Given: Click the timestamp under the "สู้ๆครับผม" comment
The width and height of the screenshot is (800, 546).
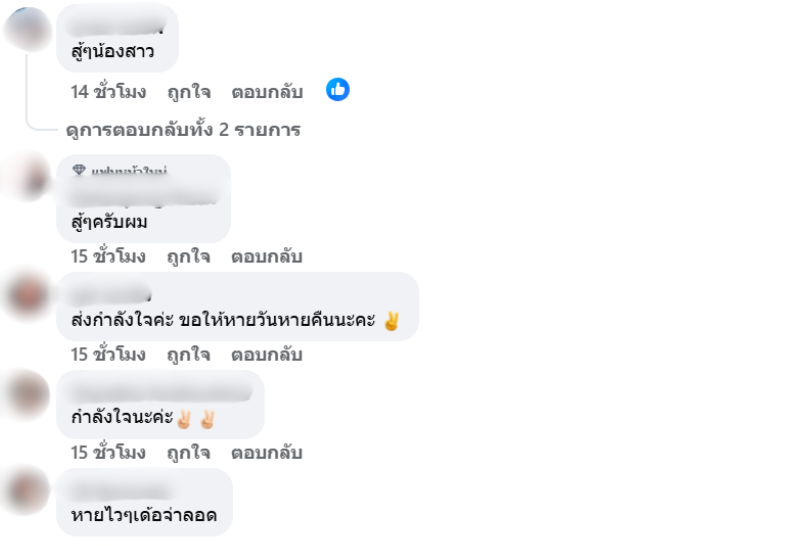Looking at the screenshot, I should 108,256.
